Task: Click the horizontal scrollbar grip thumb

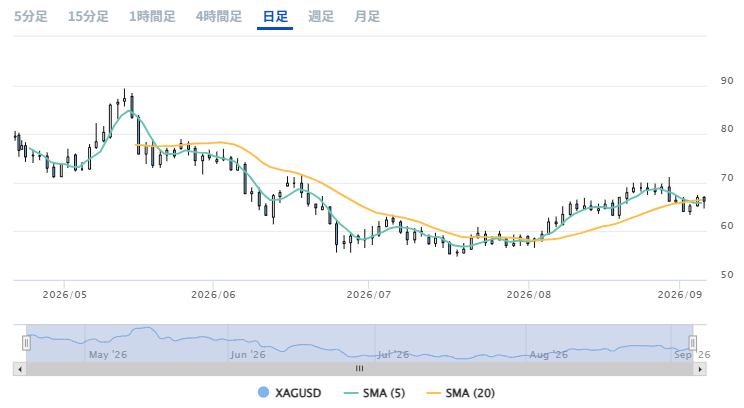Action: (360, 369)
